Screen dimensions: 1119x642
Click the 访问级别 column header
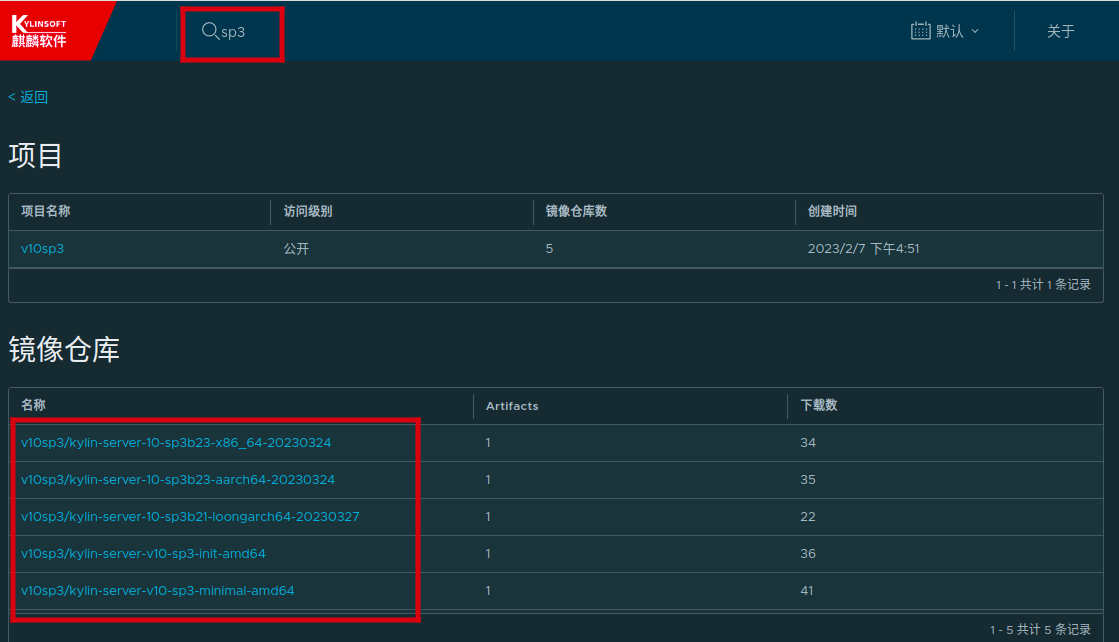(x=308, y=212)
